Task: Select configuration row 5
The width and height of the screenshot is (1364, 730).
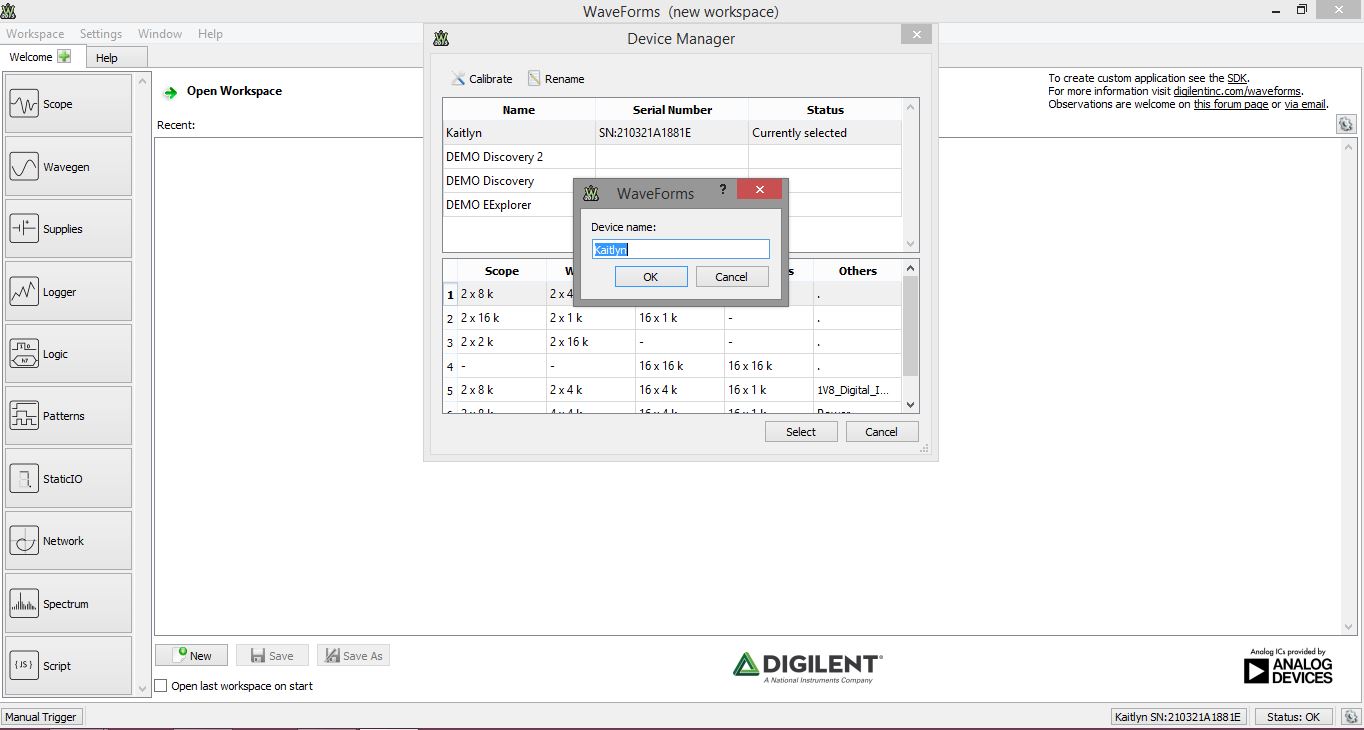Action: click(672, 390)
